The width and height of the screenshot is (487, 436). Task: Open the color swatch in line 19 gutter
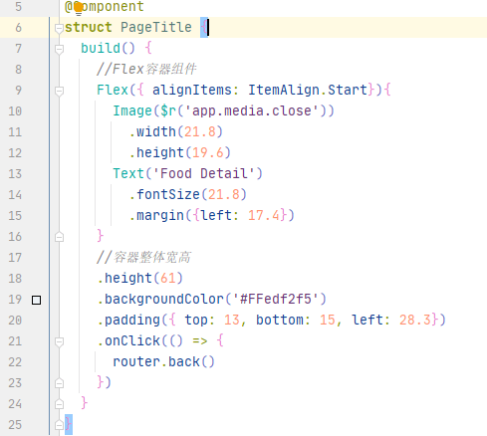coord(36,300)
